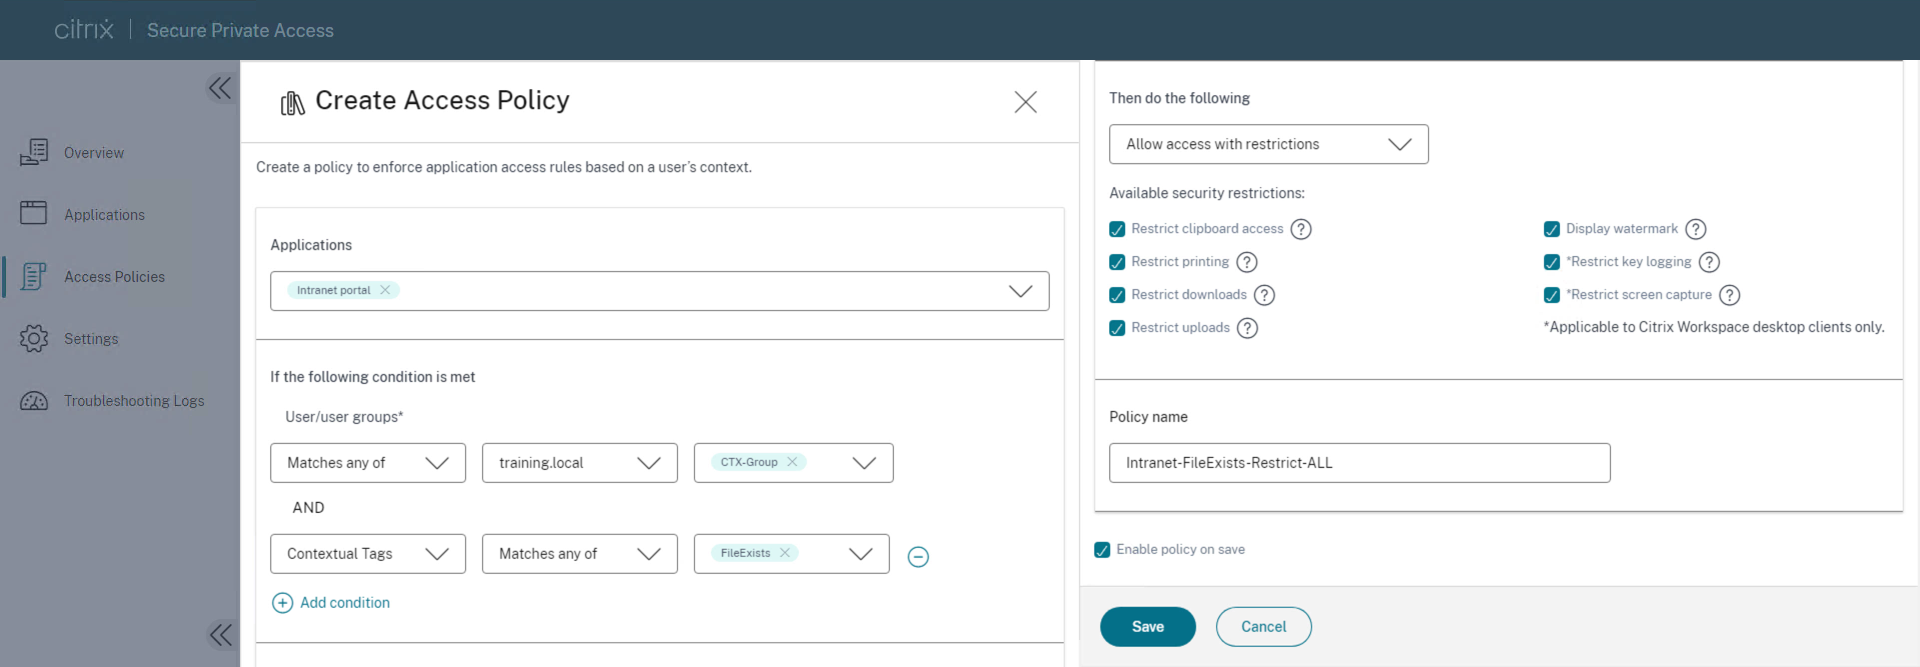1920x667 pixels.
Task: Save the access policy
Action: (x=1147, y=627)
